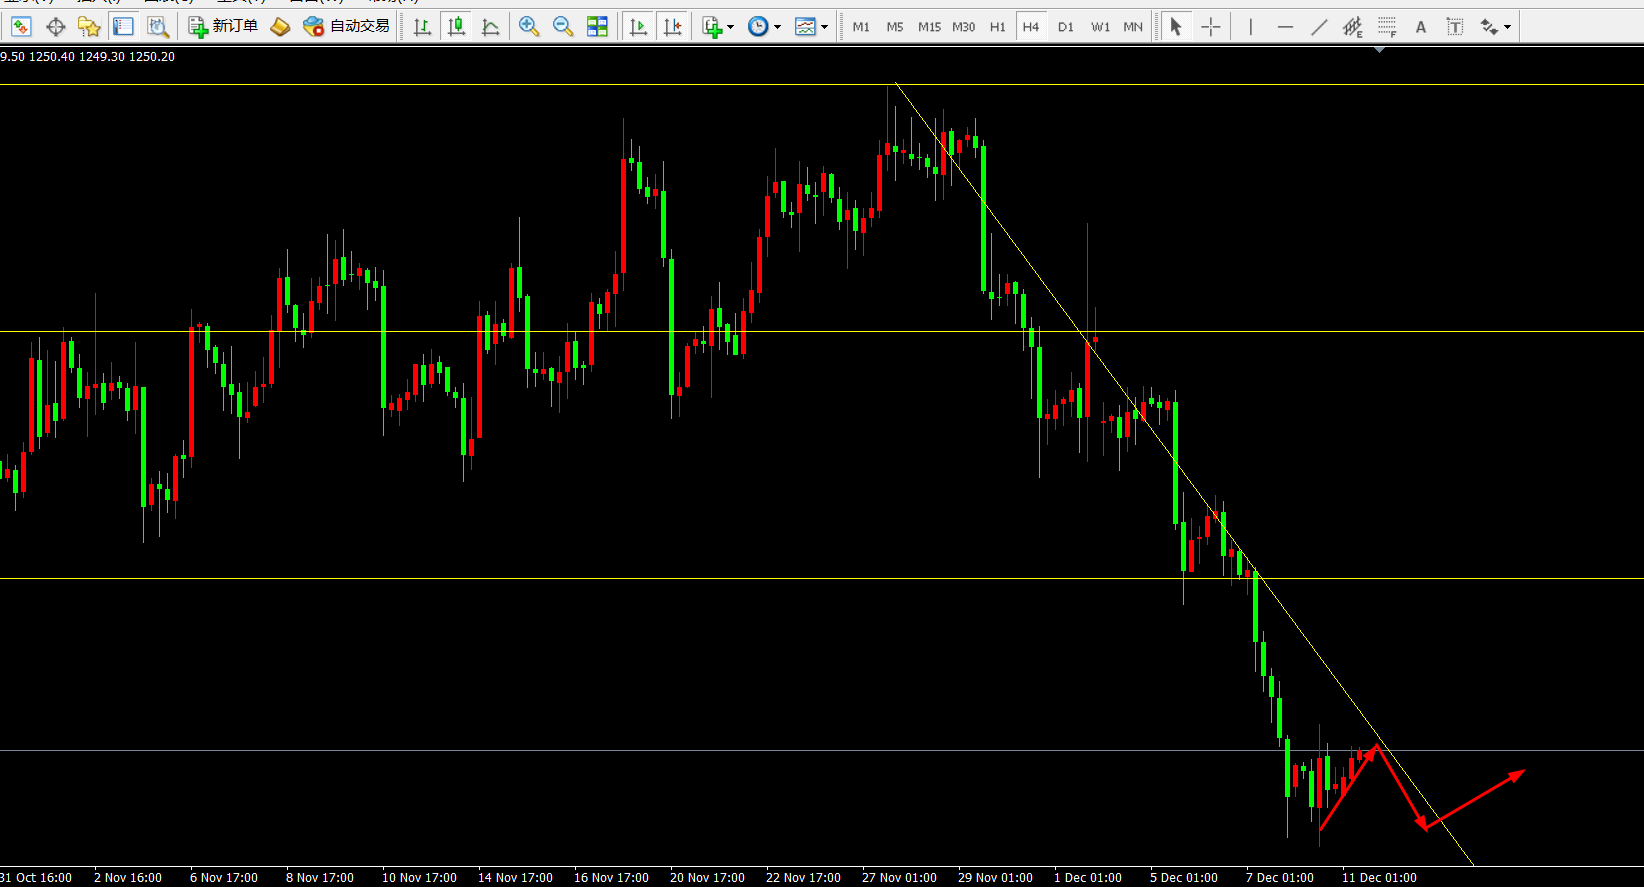The image size is (1644, 887).
Task: Select the H4 timeframe button
Action: pos(1031,27)
